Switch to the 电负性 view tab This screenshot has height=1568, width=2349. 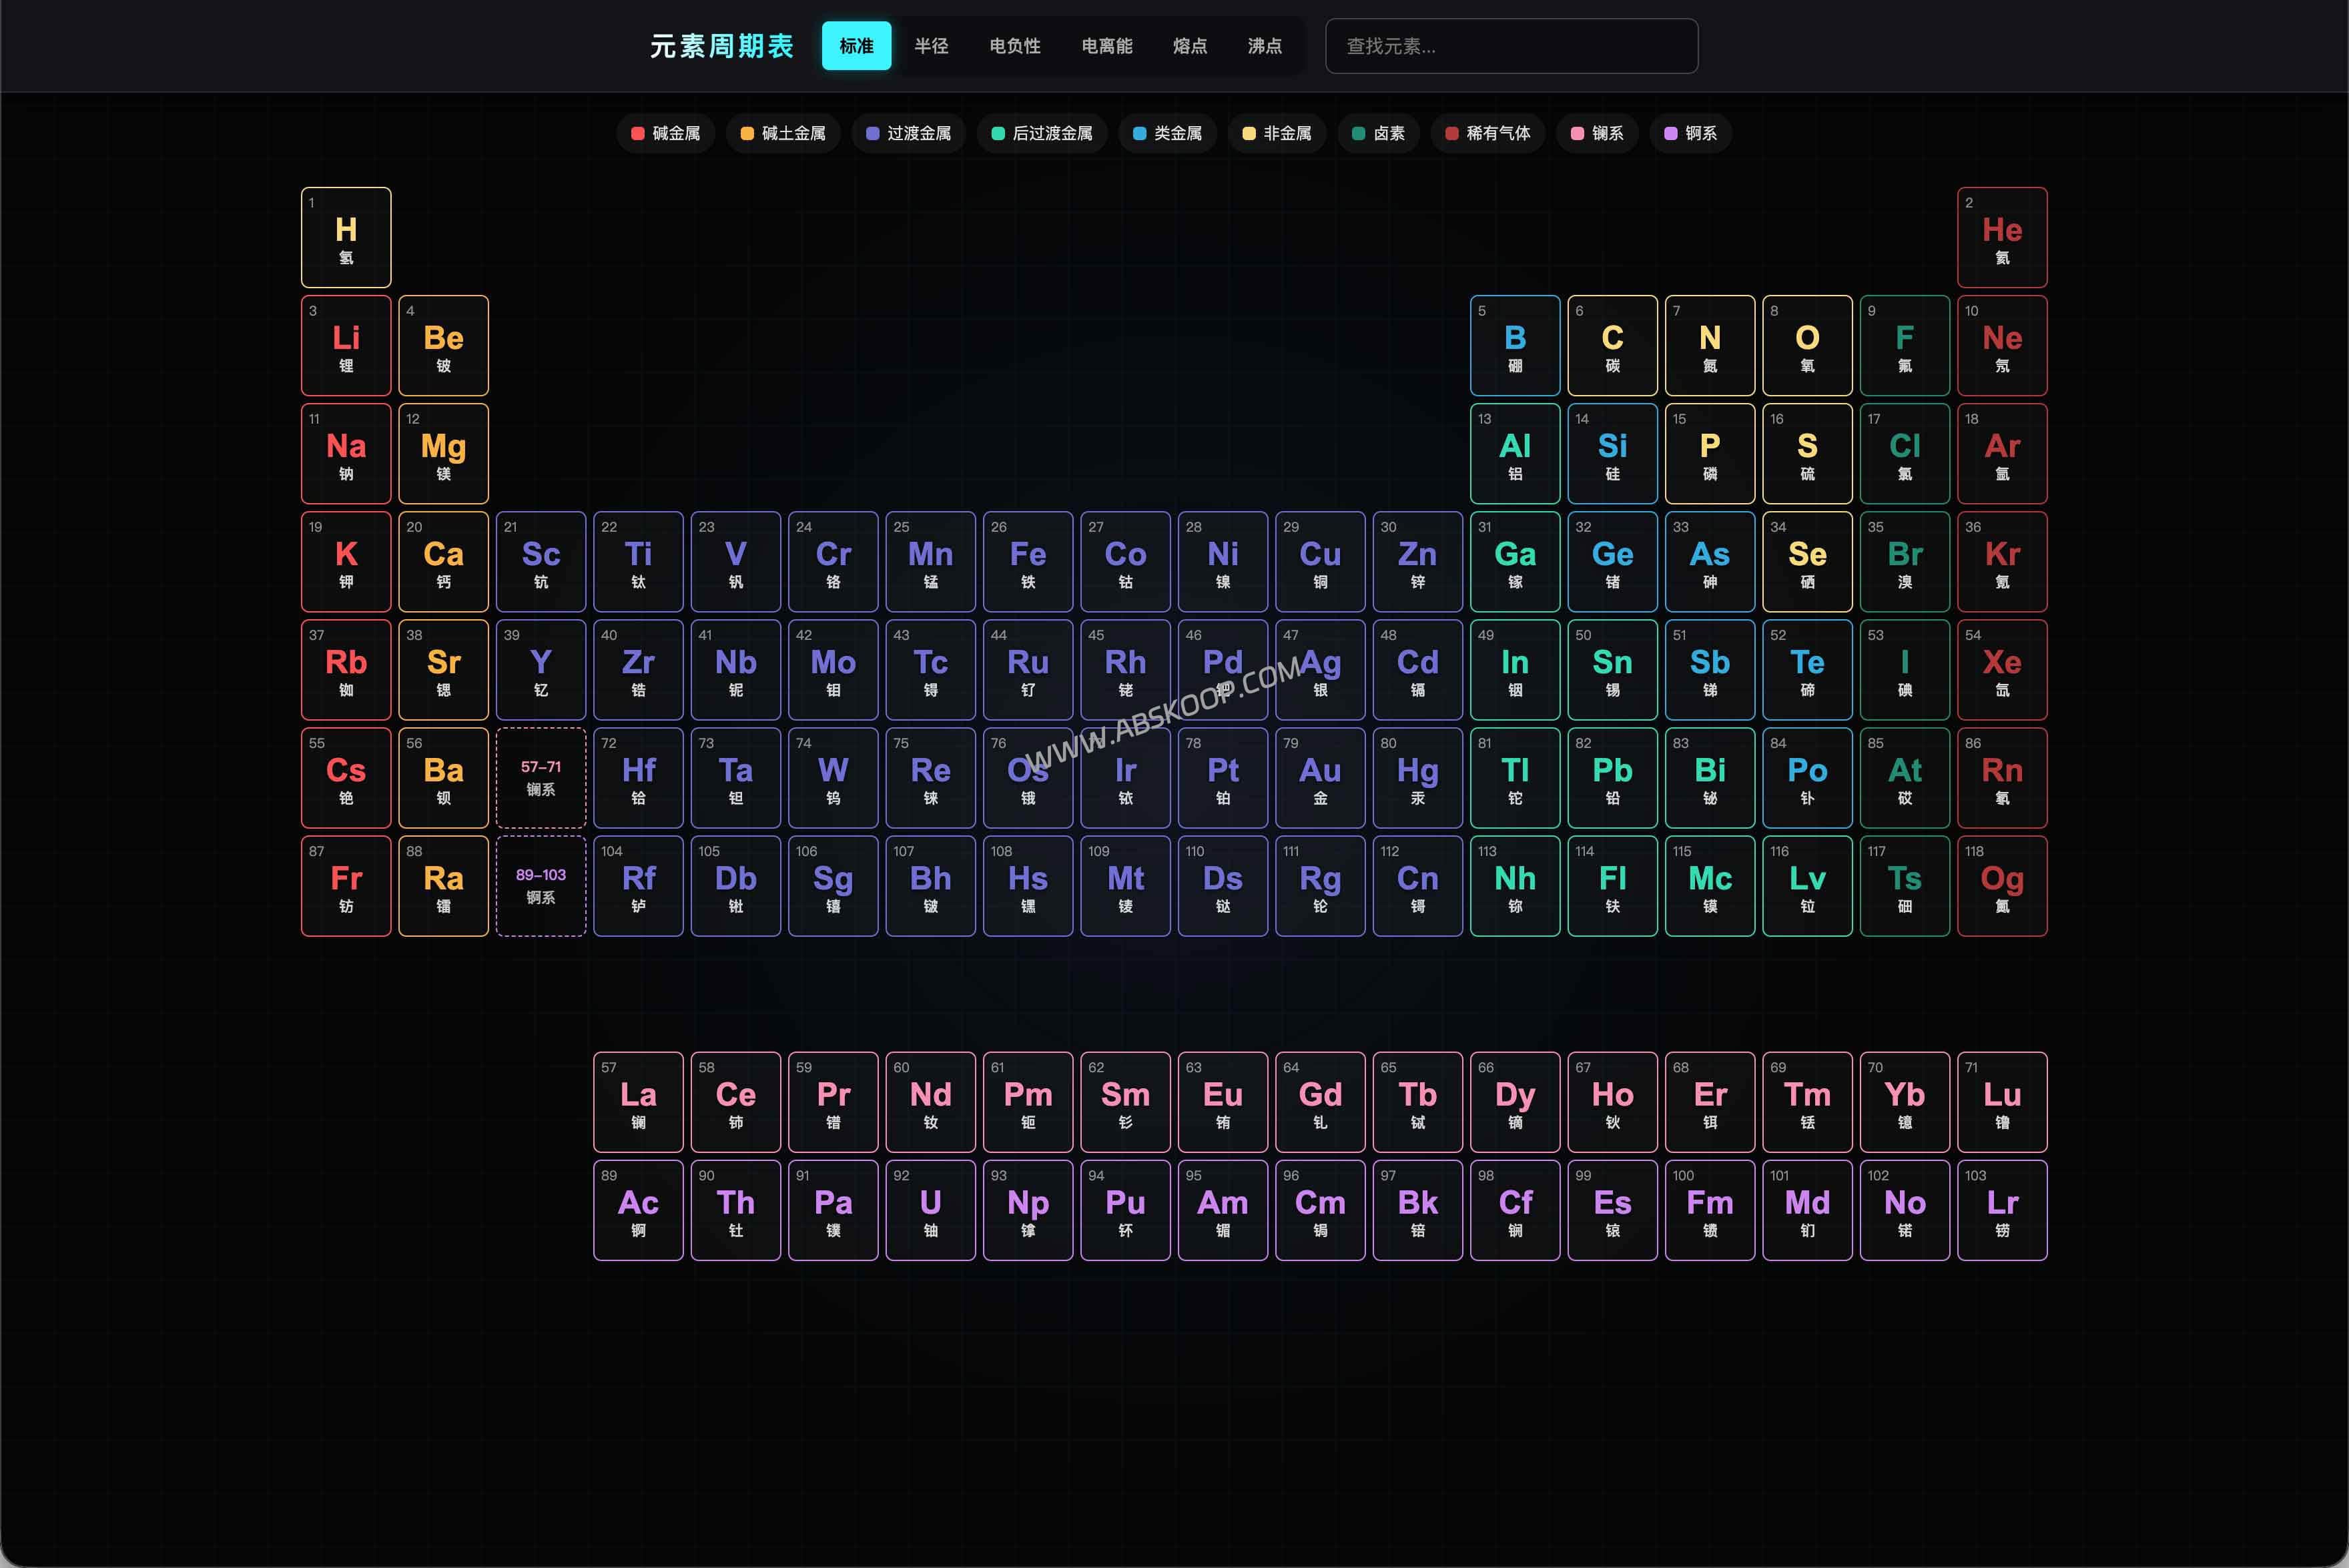[x=1014, y=46]
